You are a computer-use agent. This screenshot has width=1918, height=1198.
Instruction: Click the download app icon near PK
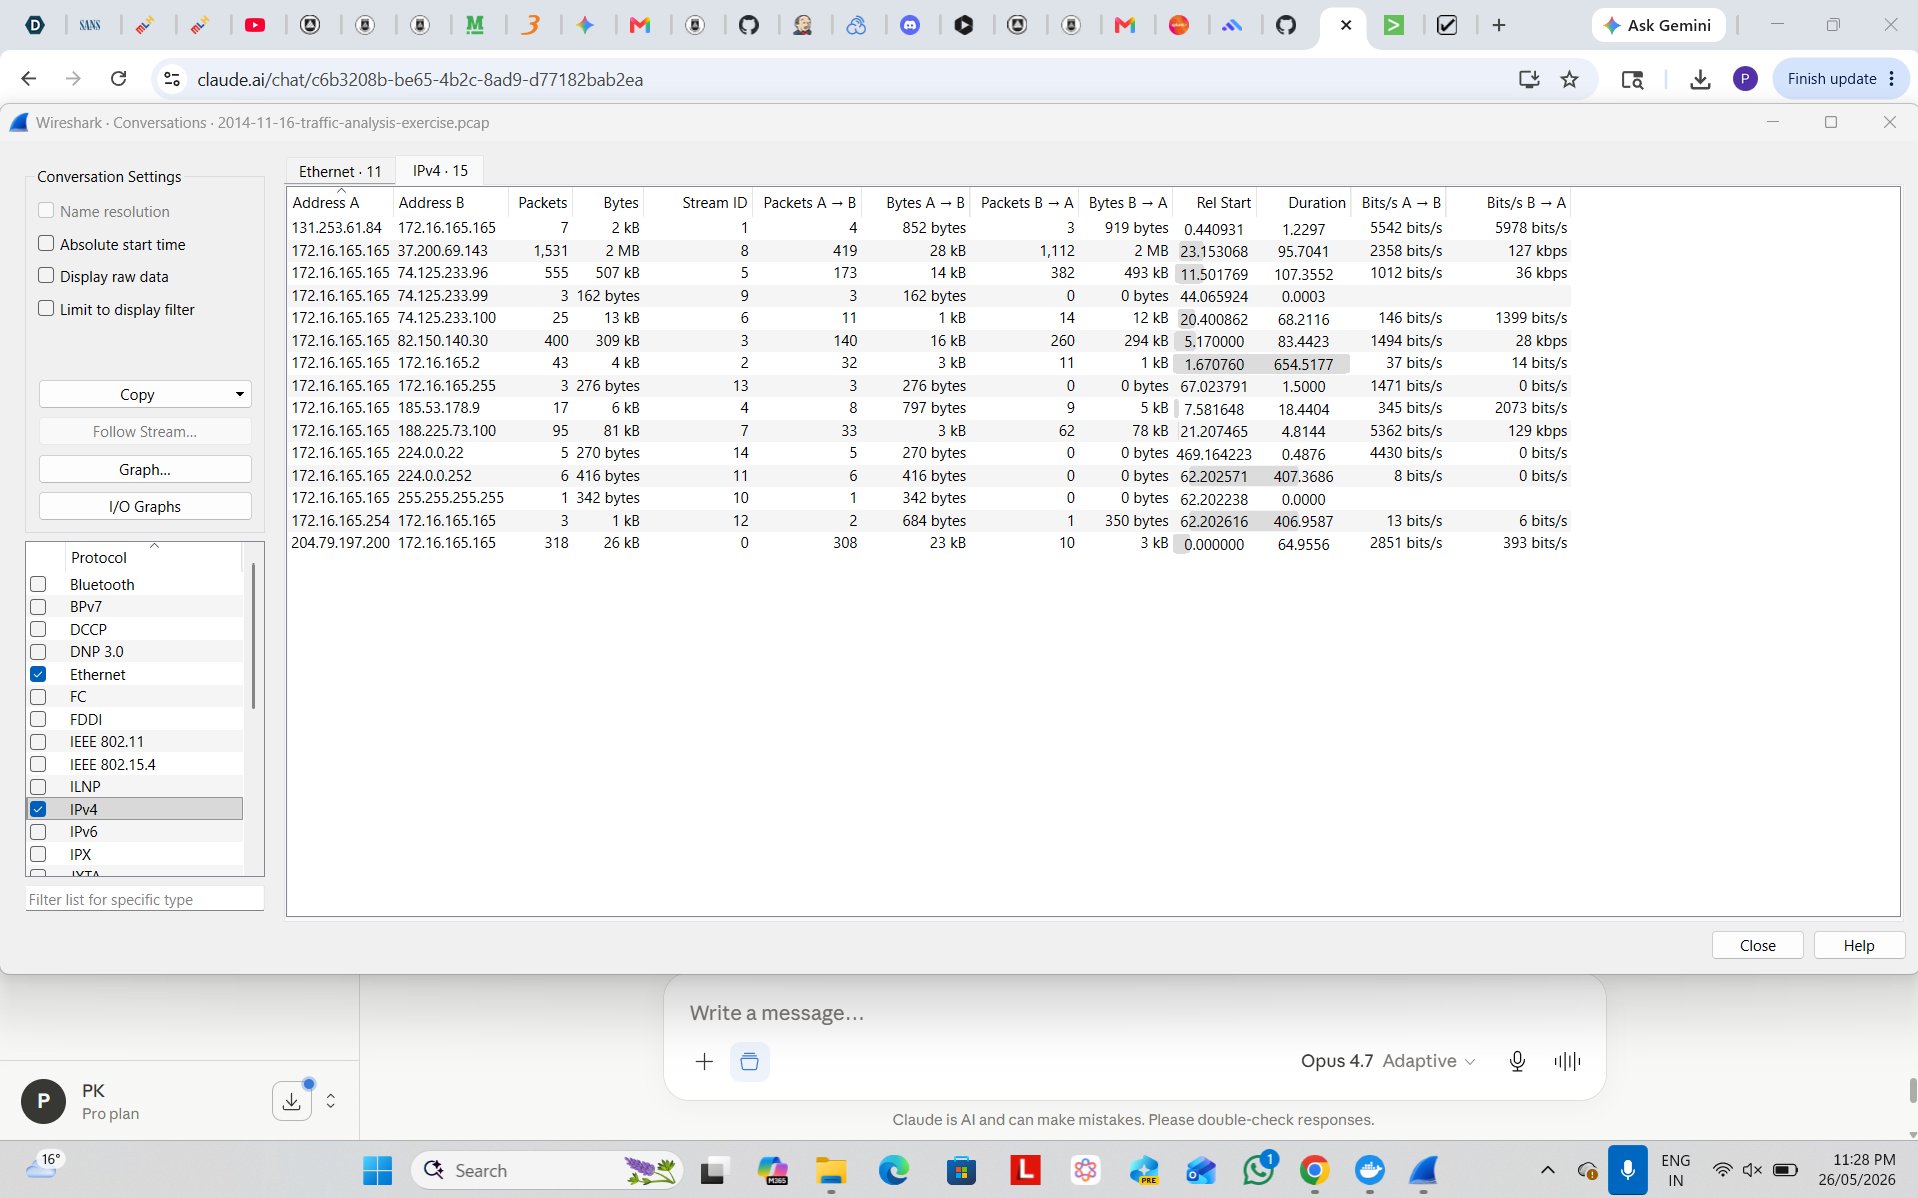pyautogui.click(x=291, y=1101)
